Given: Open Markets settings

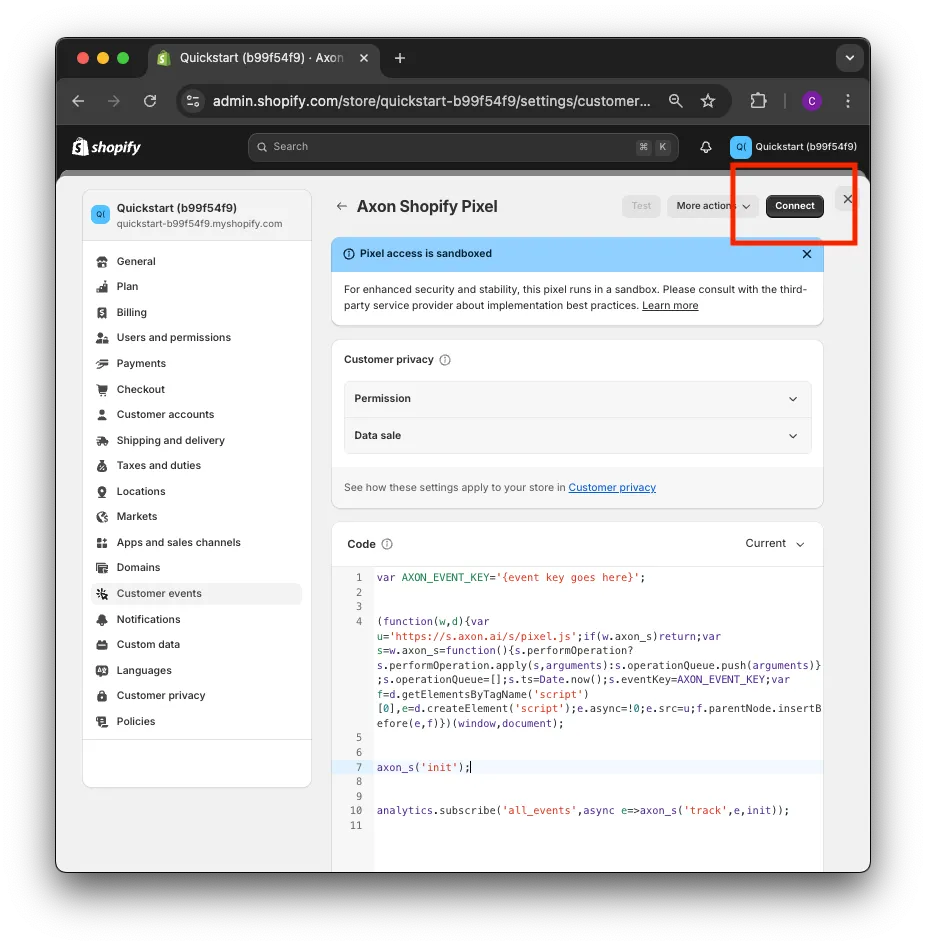Looking at the screenshot, I should coord(196,517).
